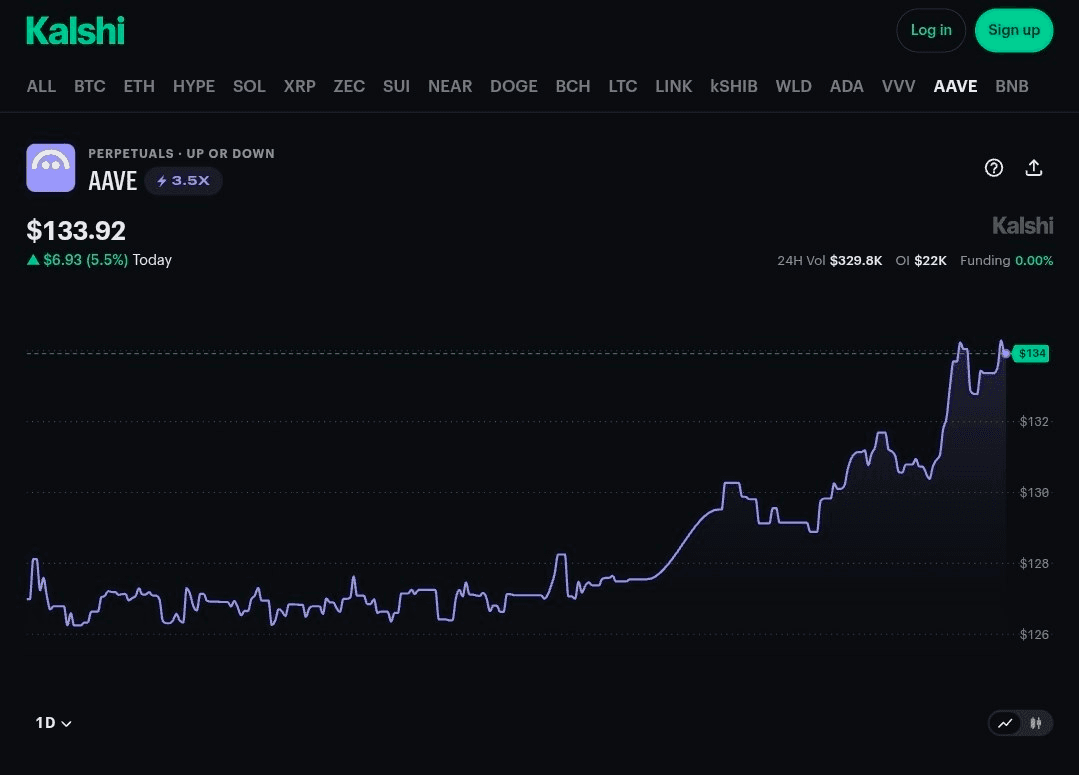Viewport: 1079px width, 775px height.
Task: Select the SUI tab
Action: tap(396, 86)
